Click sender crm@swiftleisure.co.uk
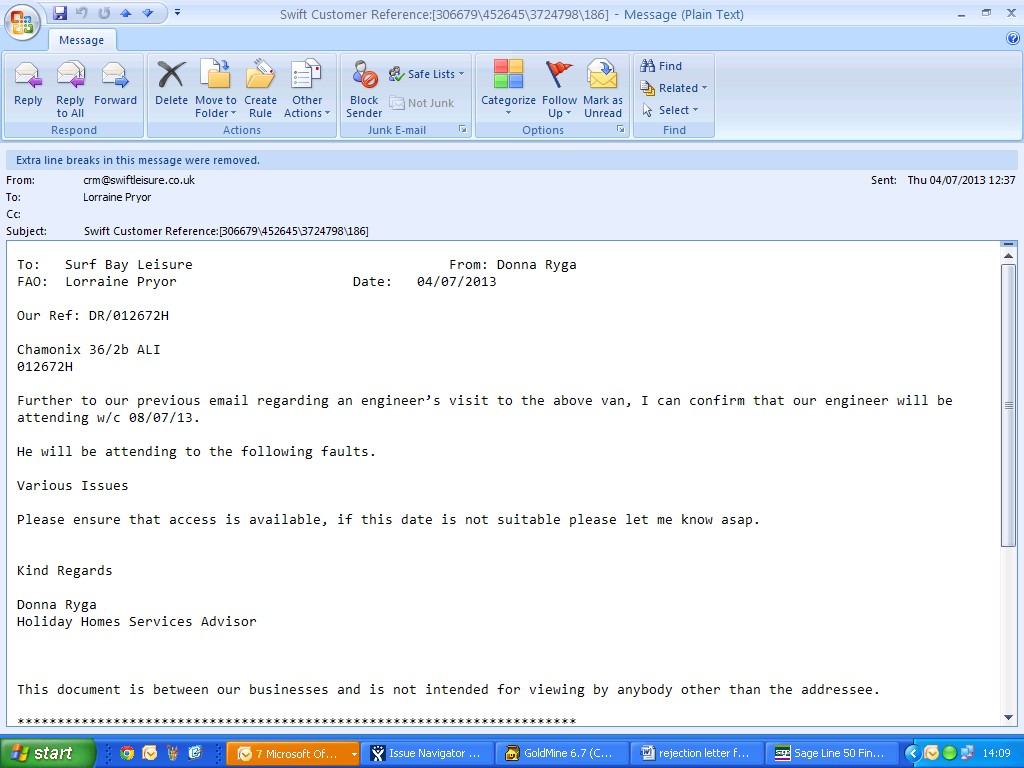This screenshot has width=1024, height=768. 139,180
